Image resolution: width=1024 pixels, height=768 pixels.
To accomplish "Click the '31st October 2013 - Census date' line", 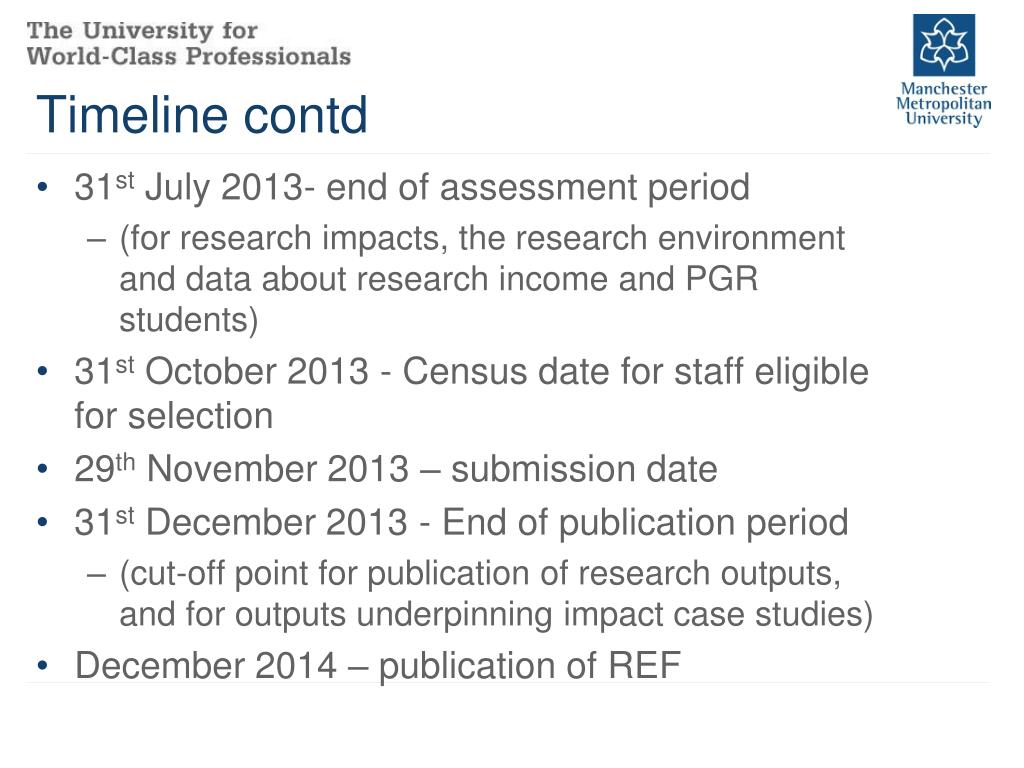I will coord(472,372).
